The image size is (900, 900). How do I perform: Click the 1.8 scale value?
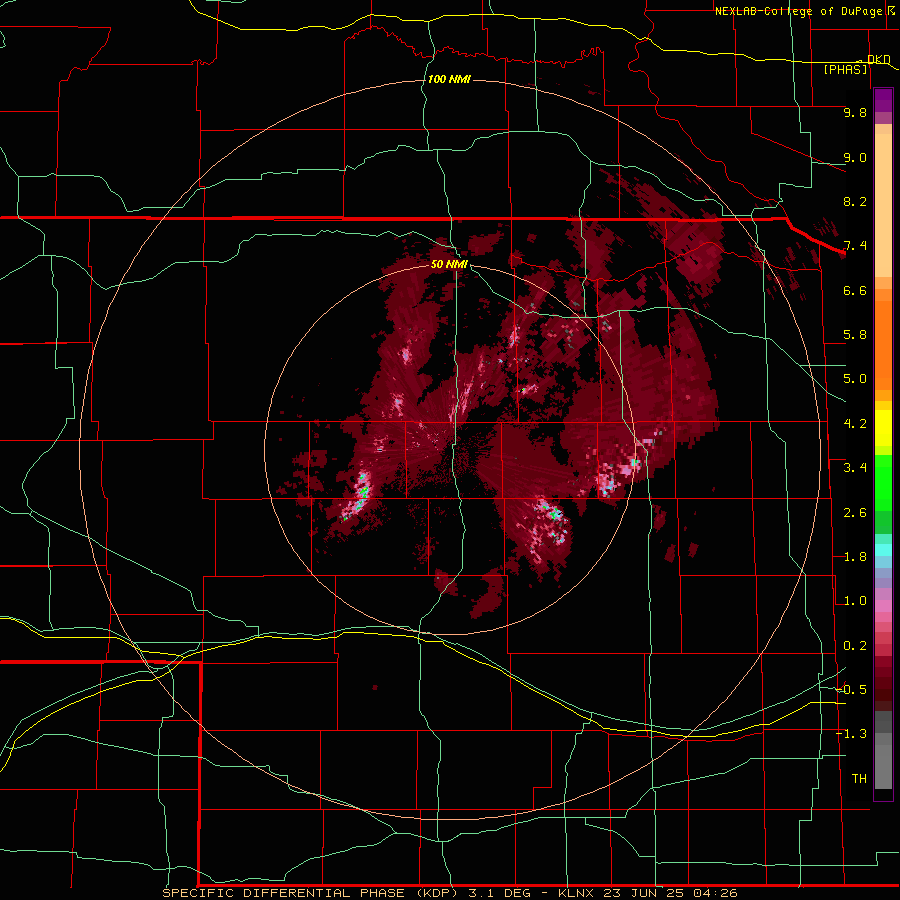(x=855, y=557)
